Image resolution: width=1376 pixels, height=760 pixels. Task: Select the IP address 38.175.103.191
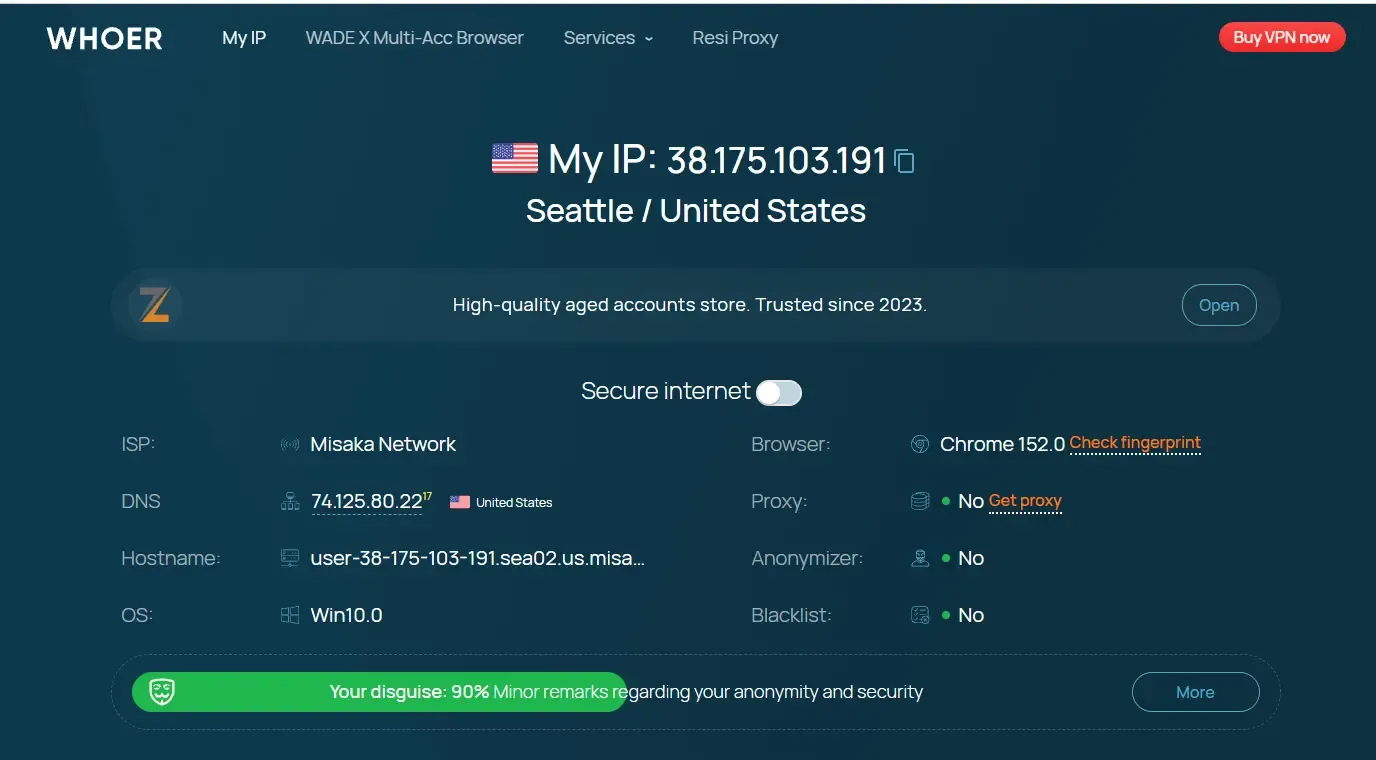point(777,160)
